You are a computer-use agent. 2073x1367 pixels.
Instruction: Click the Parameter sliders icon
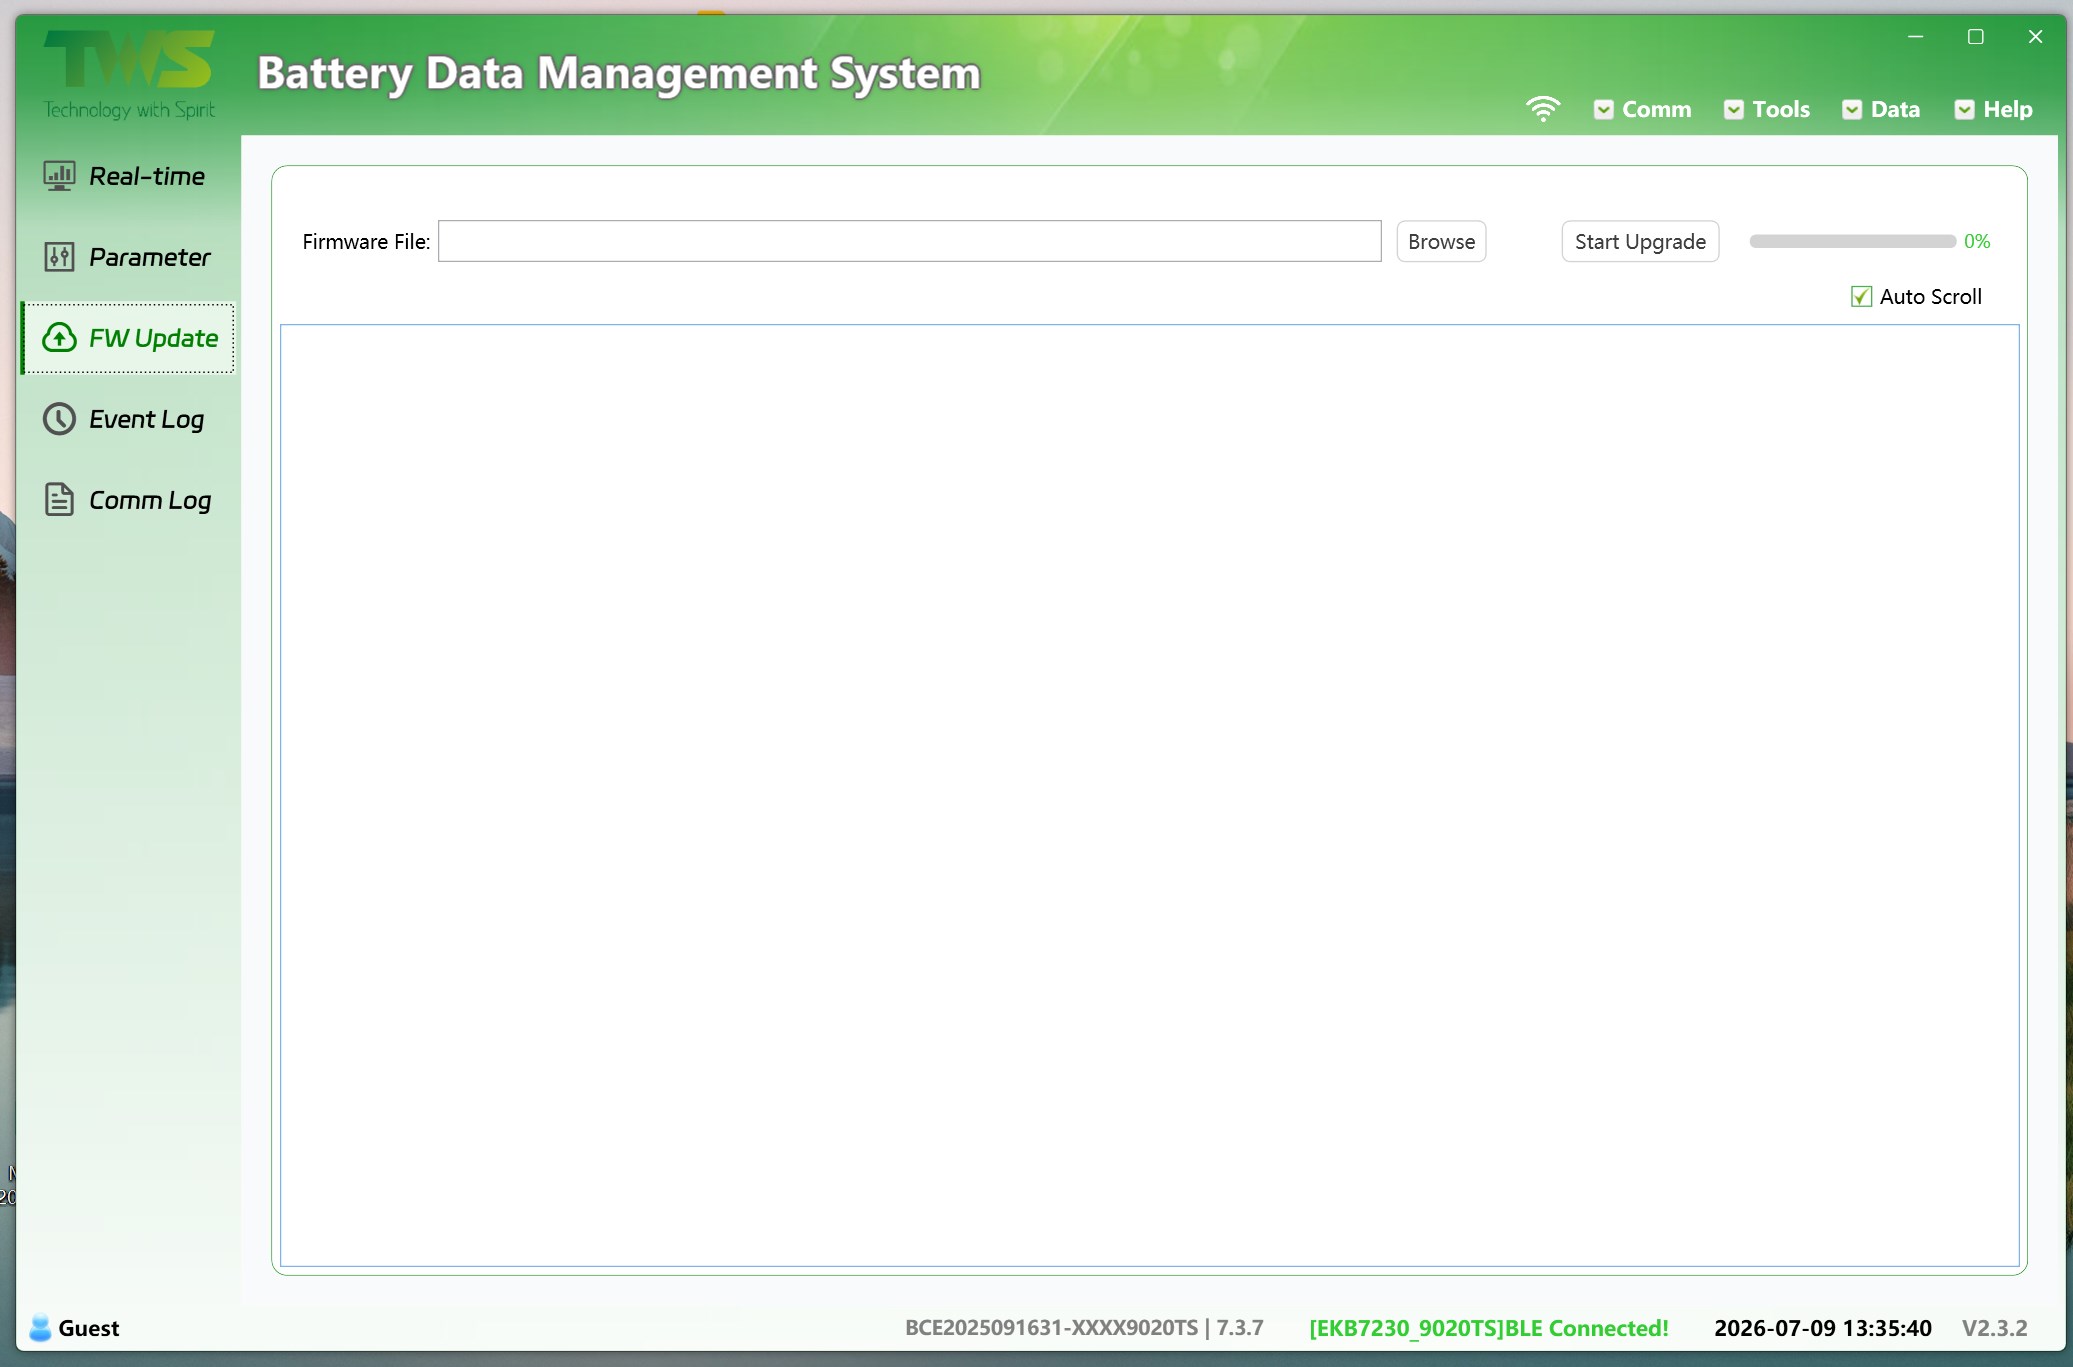click(x=59, y=257)
